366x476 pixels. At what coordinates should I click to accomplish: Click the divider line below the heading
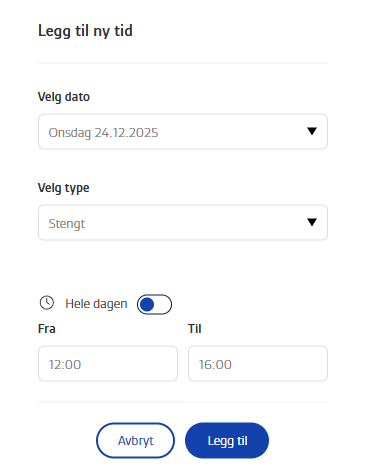[x=183, y=63]
